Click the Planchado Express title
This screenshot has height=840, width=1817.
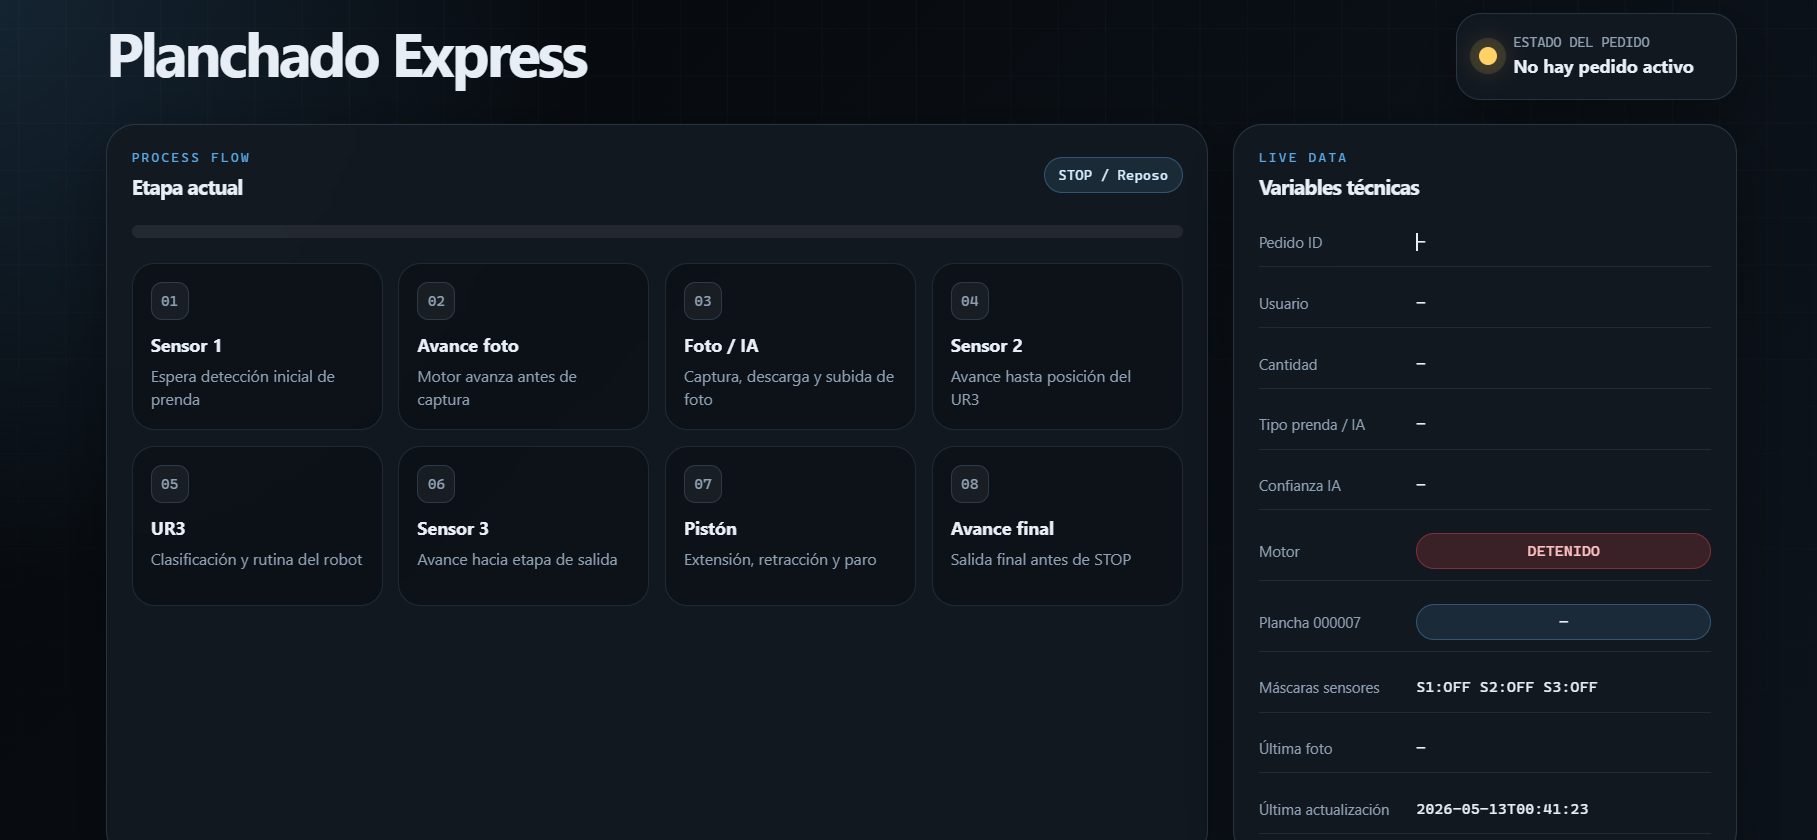point(347,56)
